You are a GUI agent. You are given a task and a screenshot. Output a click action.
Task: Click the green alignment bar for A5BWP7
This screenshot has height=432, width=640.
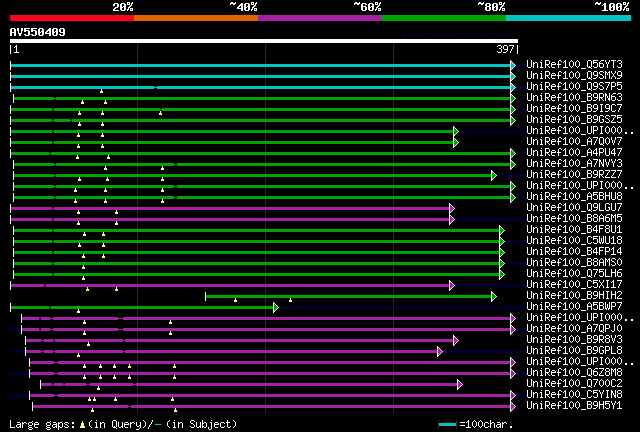142,307
